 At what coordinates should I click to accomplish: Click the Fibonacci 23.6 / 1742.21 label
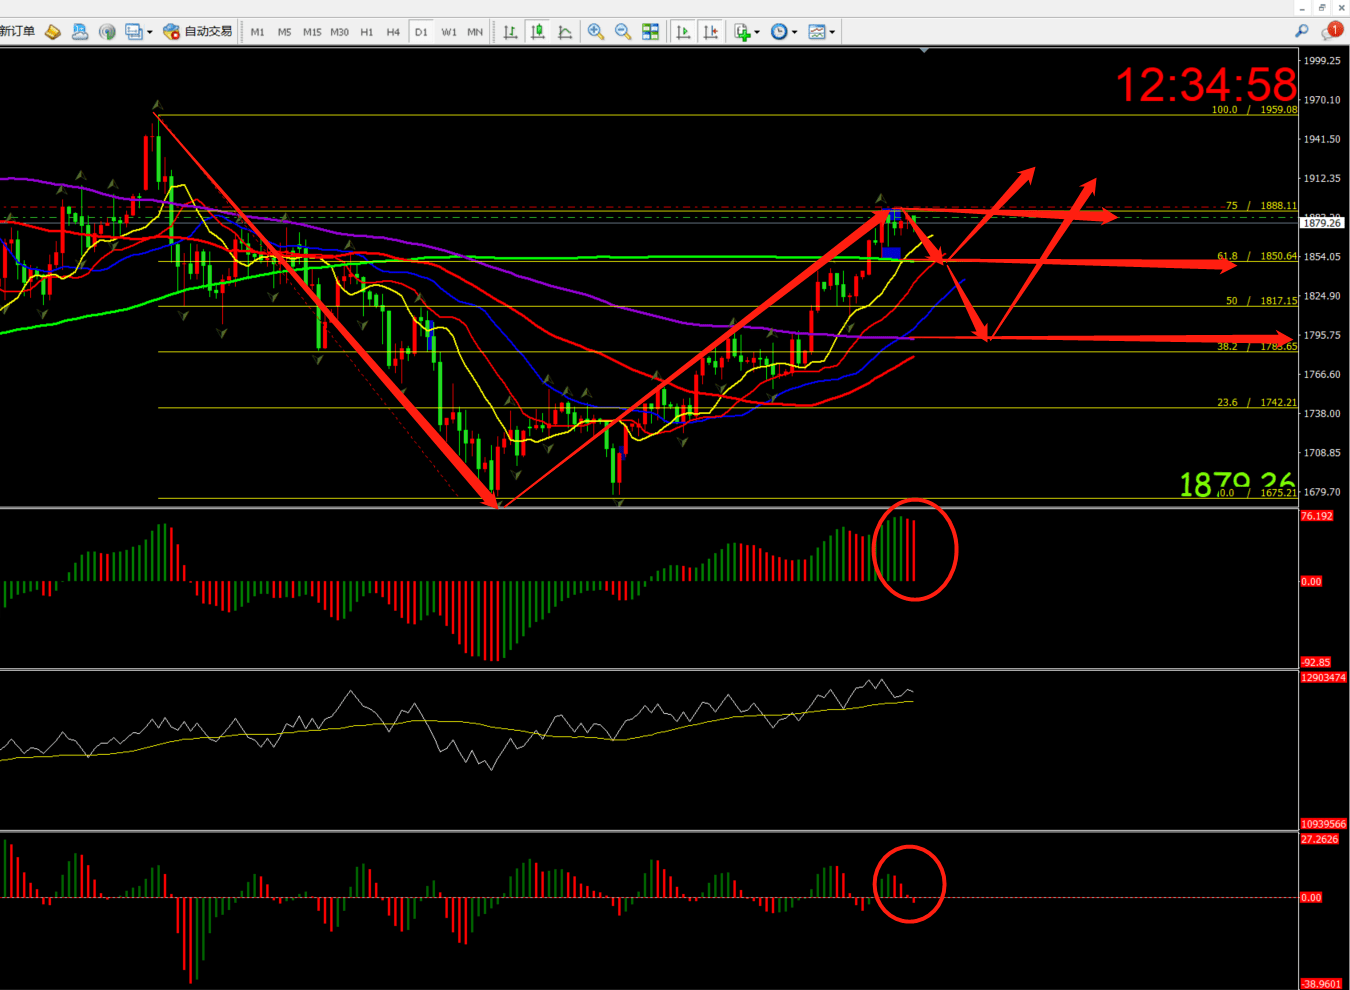(x=1257, y=402)
